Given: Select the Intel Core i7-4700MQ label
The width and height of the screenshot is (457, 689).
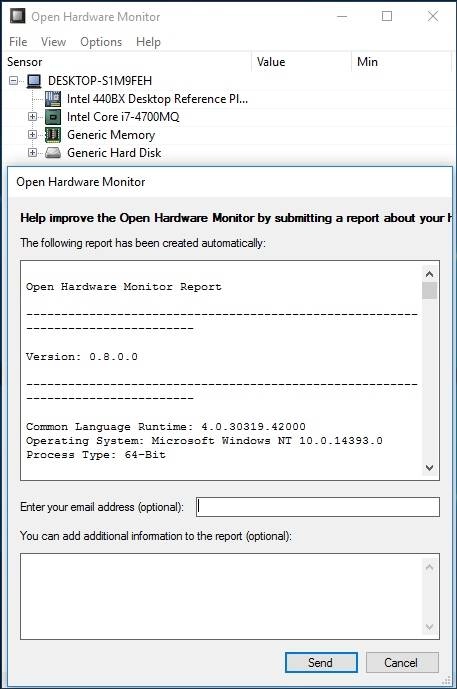Looking at the screenshot, I should click(123, 117).
